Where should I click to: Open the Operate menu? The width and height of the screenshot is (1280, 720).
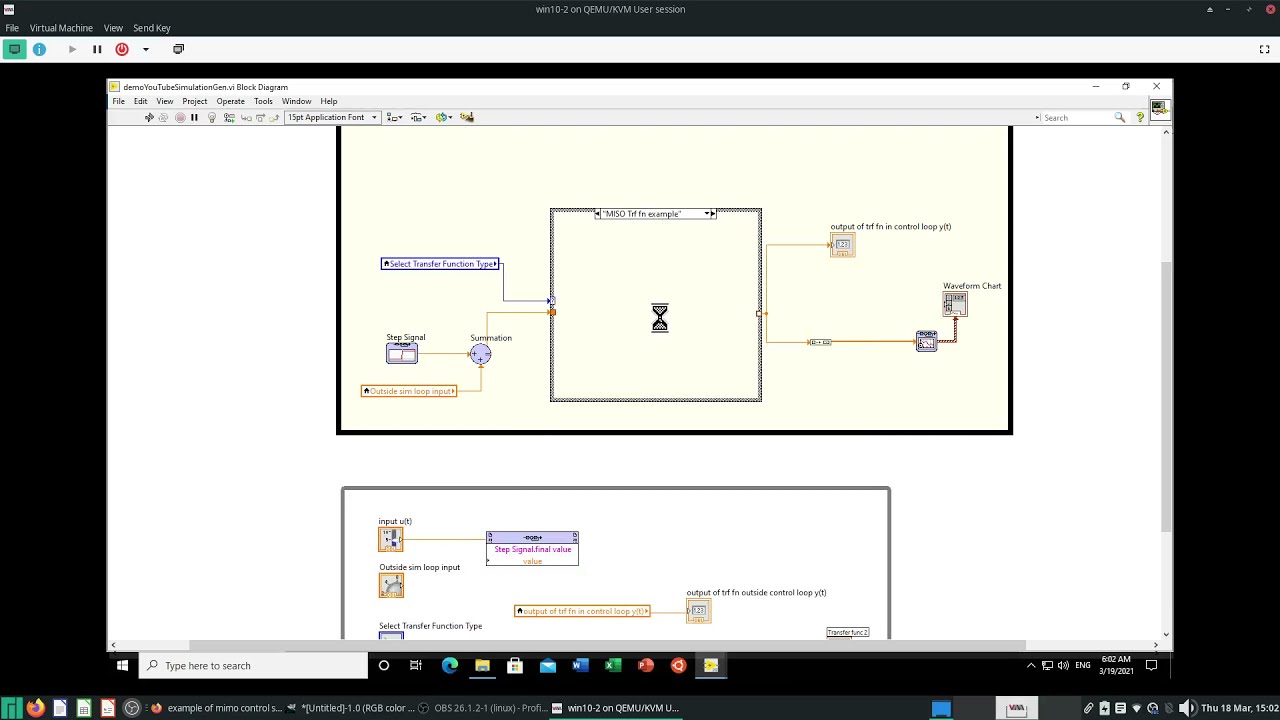[x=230, y=101]
